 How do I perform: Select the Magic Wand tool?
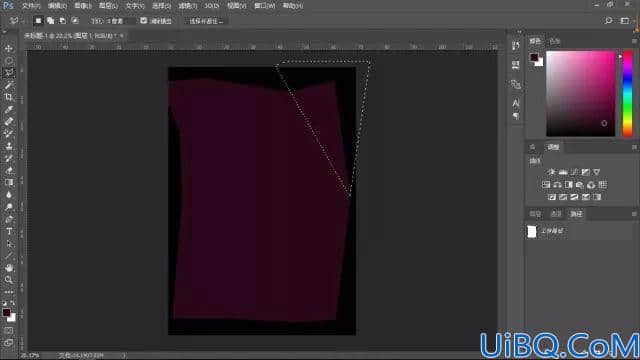(9, 85)
